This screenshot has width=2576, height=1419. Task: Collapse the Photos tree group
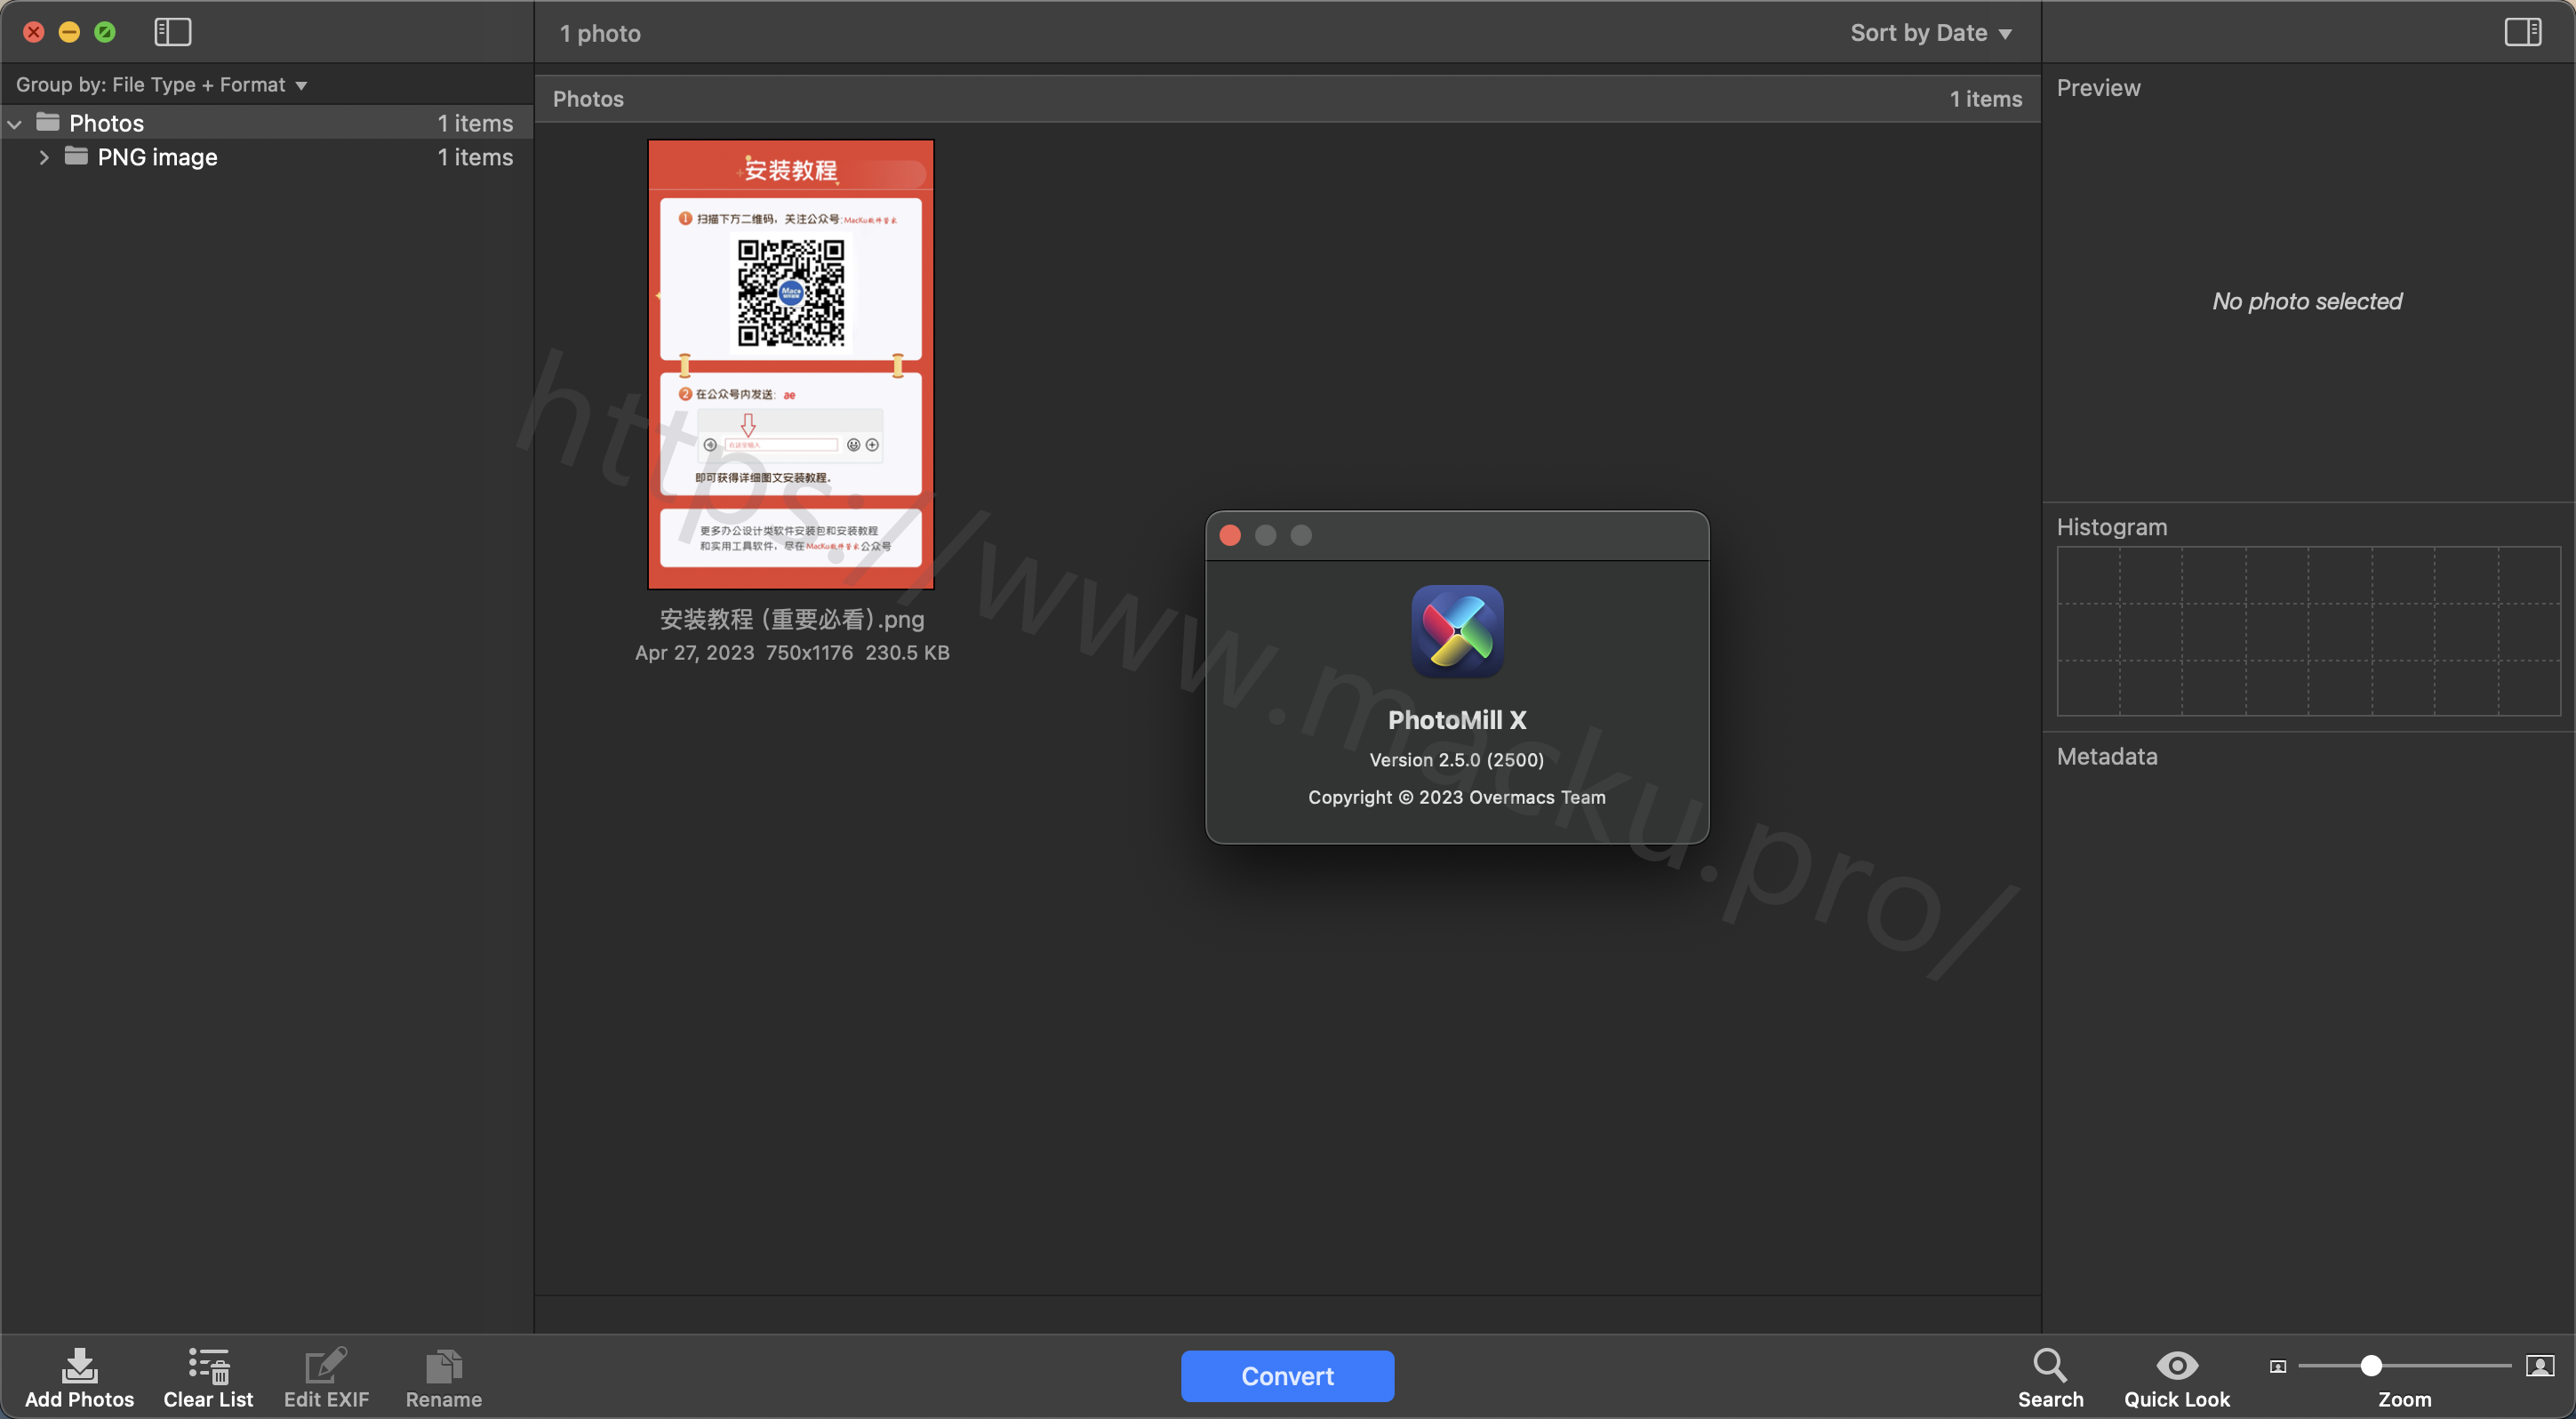(x=15, y=124)
